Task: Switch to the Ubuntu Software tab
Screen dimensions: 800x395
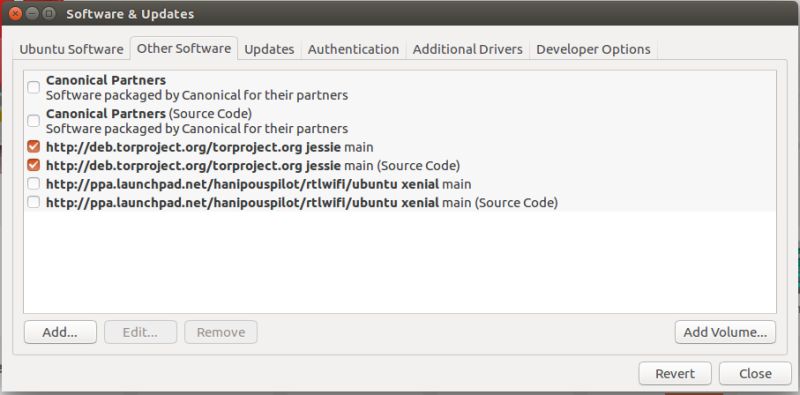Action: point(71,50)
